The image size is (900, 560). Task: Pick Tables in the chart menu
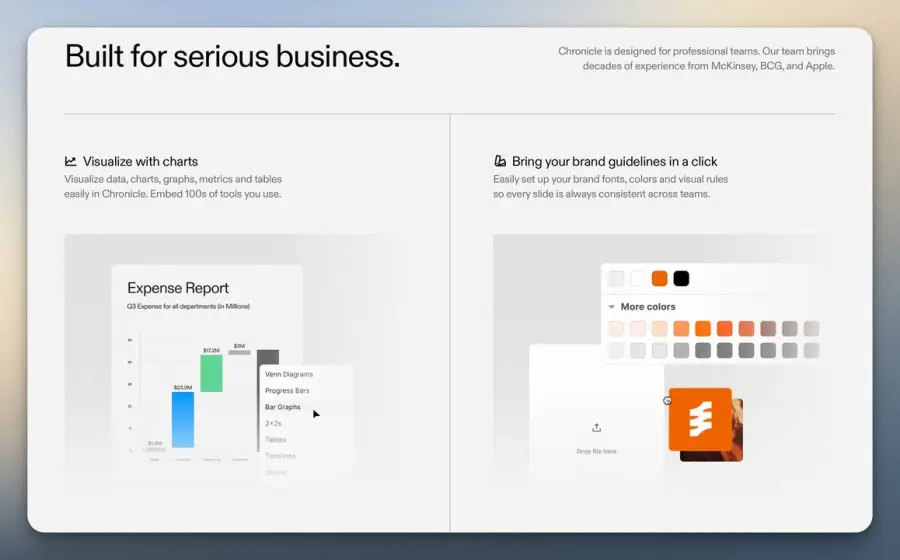(x=276, y=440)
